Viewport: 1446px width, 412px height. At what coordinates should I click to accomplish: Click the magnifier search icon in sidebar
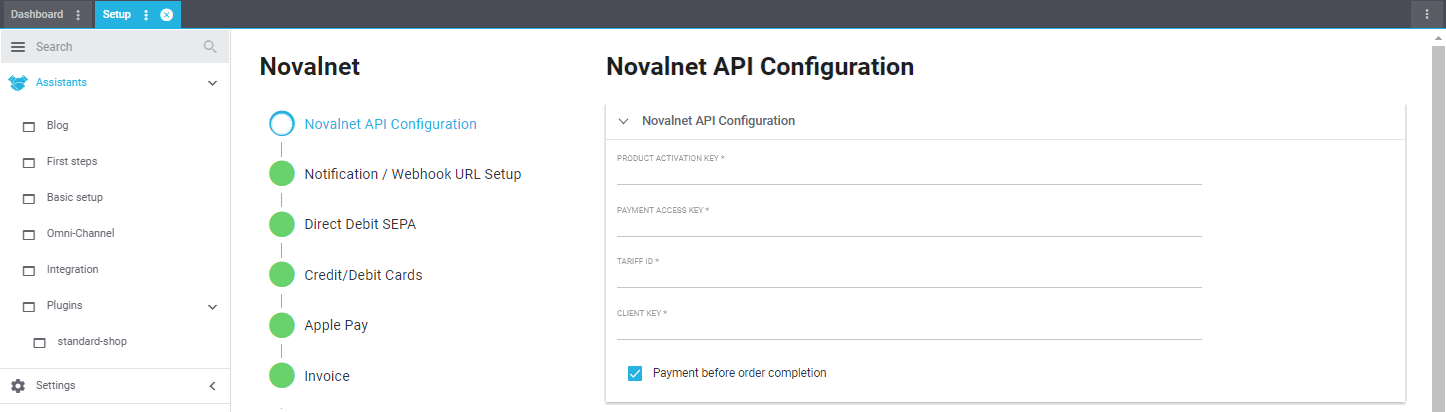click(x=210, y=47)
